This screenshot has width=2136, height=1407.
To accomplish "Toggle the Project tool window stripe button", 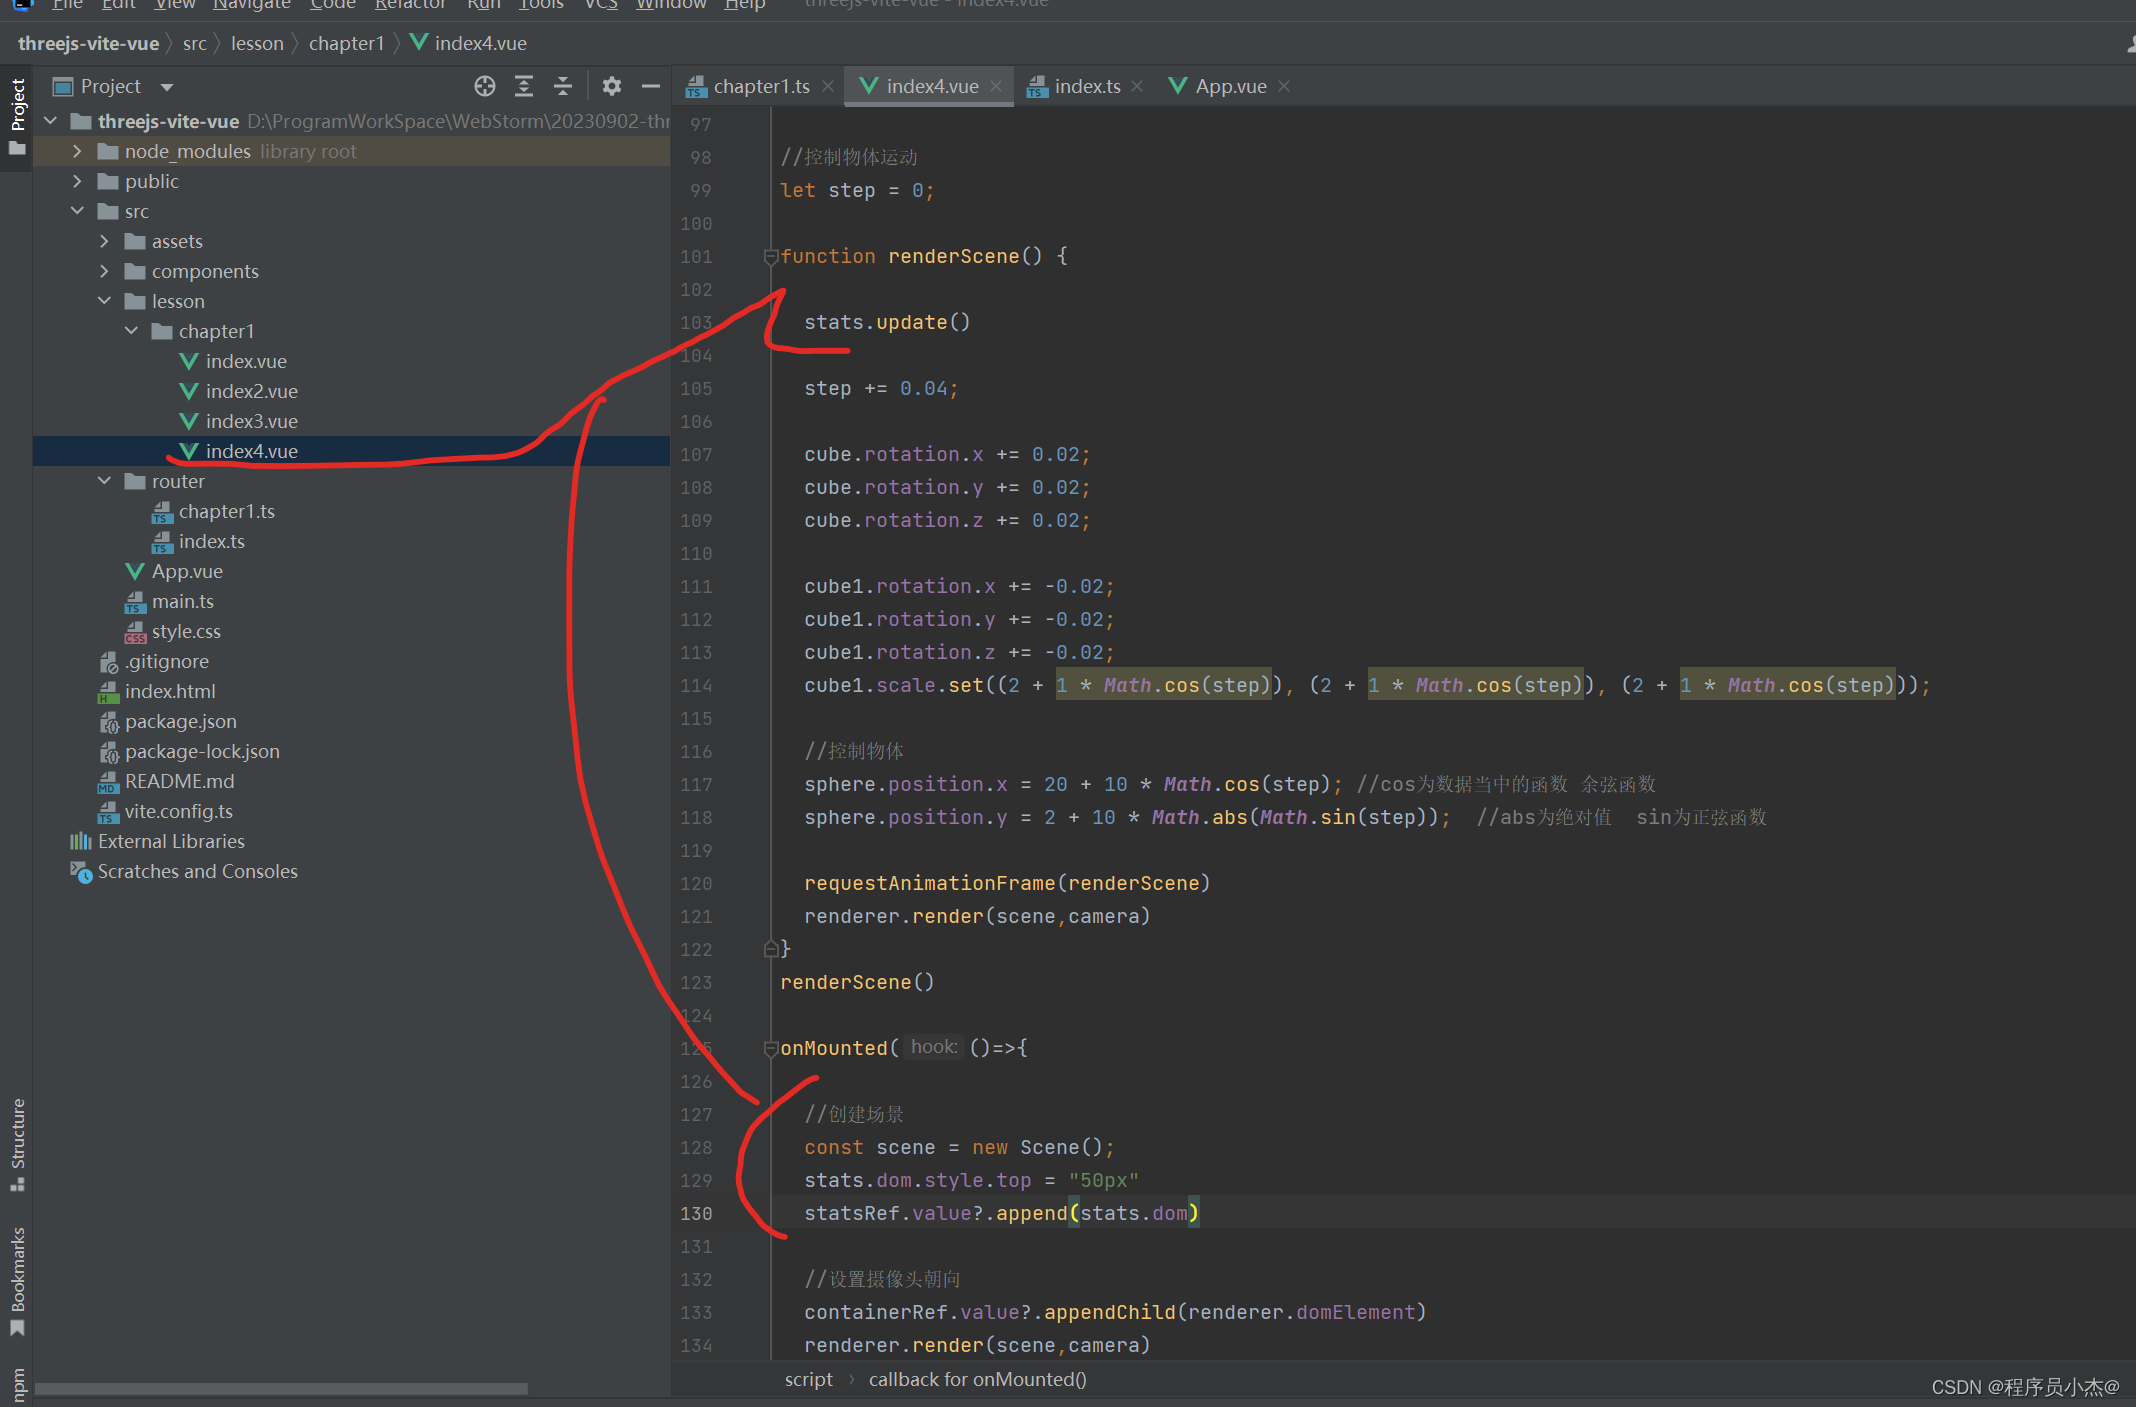I will click(x=17, y=116).
